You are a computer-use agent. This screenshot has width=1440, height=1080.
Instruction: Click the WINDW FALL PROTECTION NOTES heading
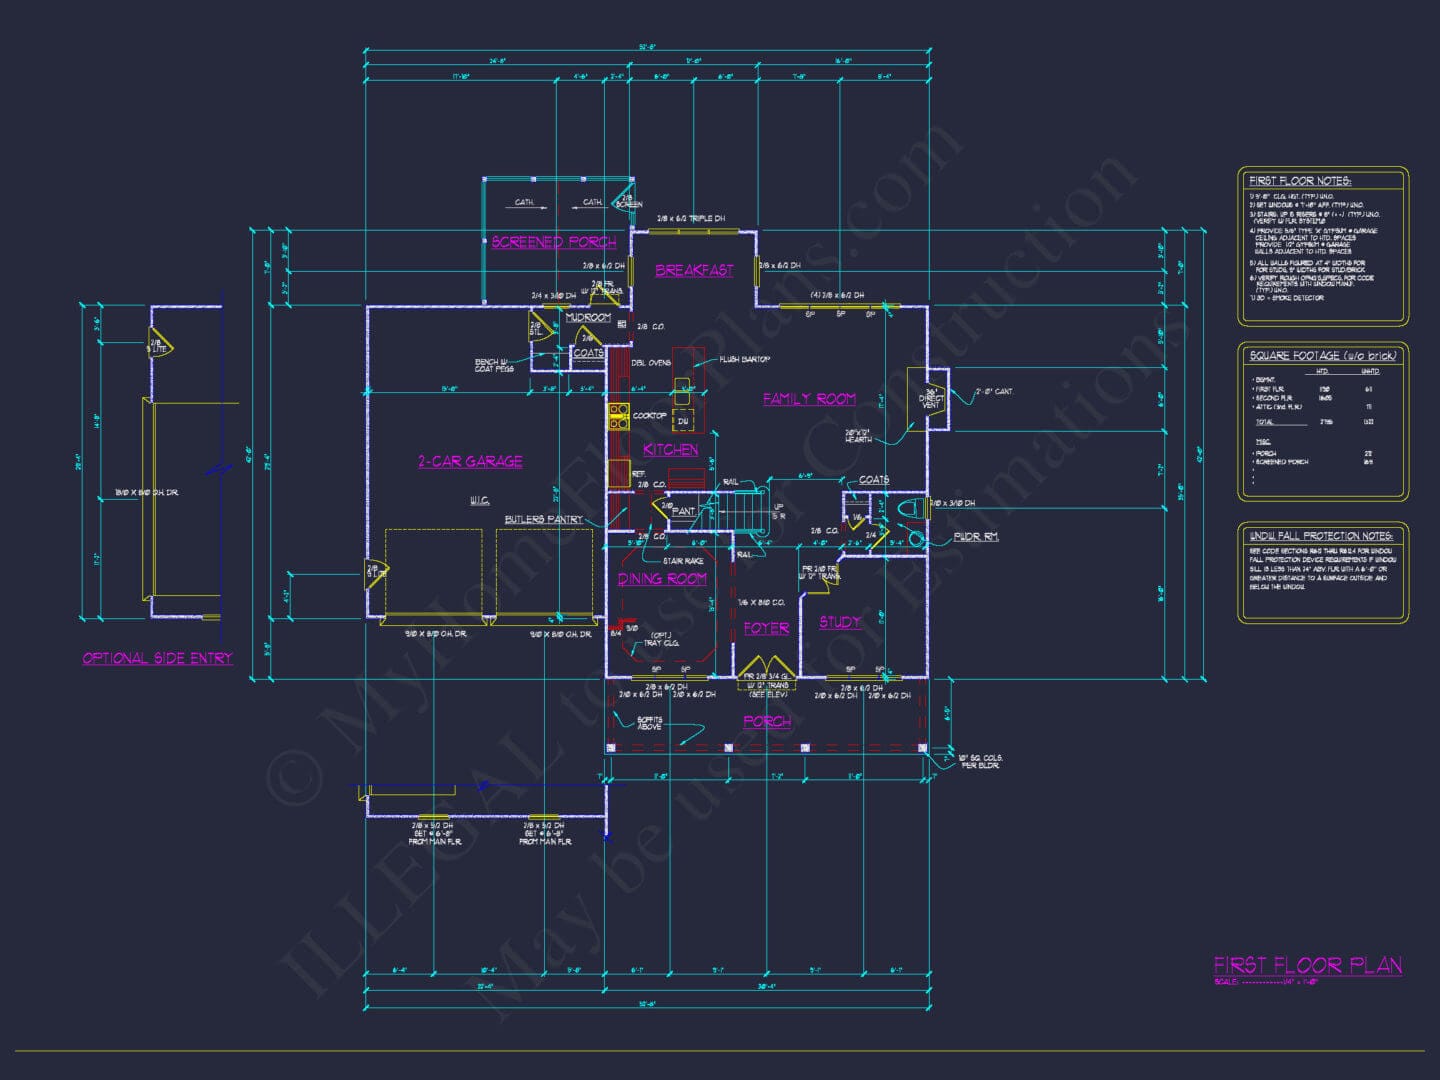click(x=1321, y=536)
